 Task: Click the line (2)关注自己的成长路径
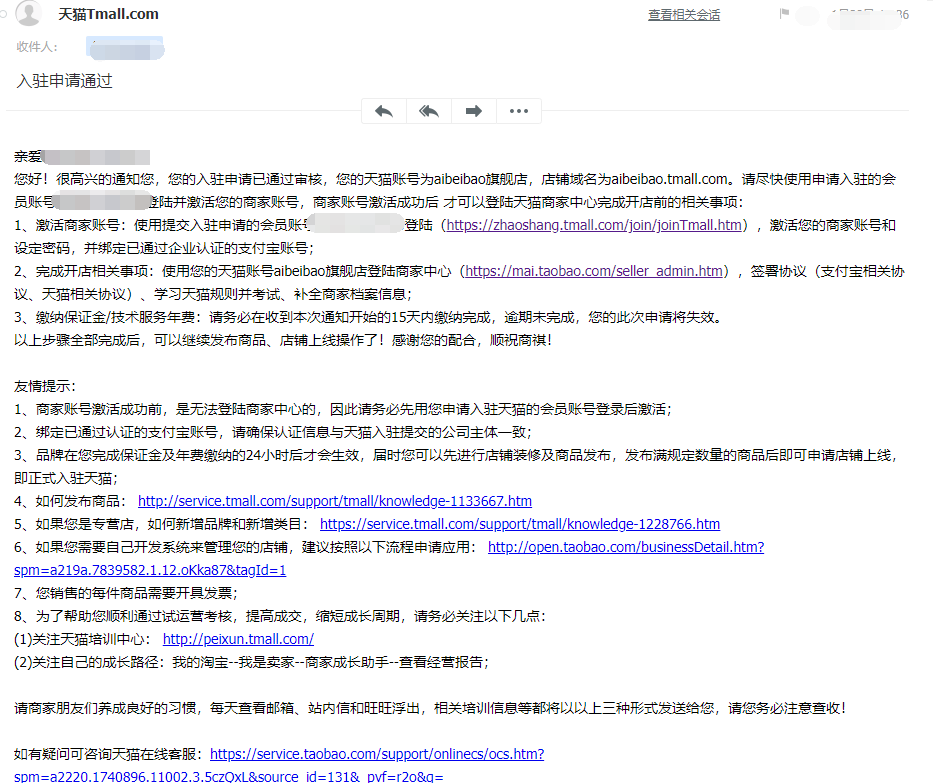pos(252,662)
